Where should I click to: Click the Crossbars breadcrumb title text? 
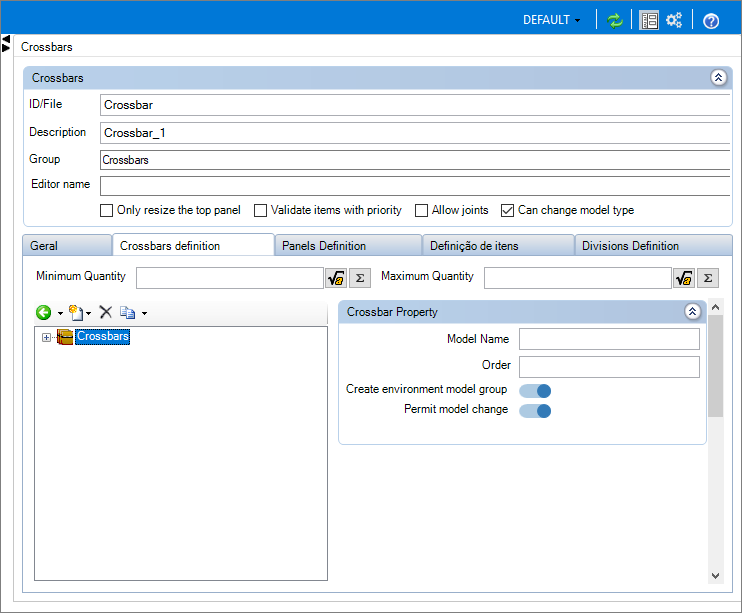[x=46, y=47]
